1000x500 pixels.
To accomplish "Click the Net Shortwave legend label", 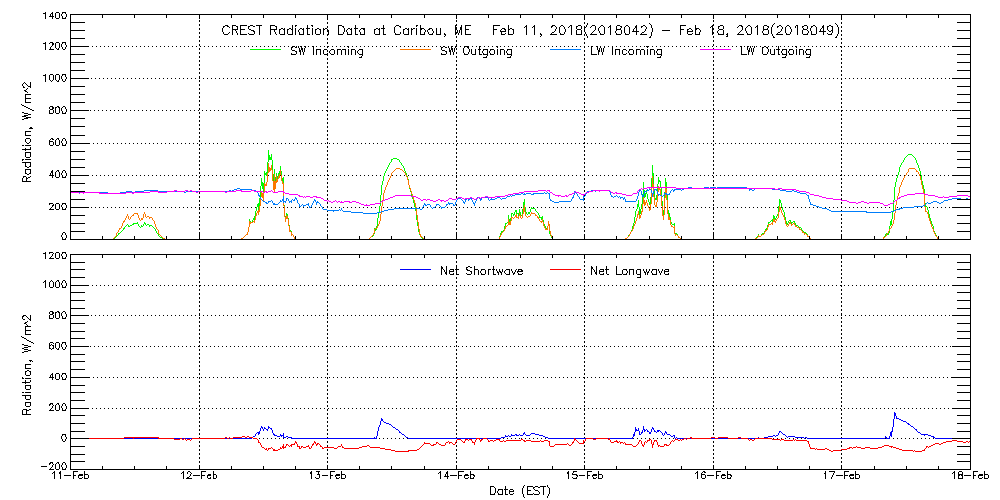I will 483,271.
